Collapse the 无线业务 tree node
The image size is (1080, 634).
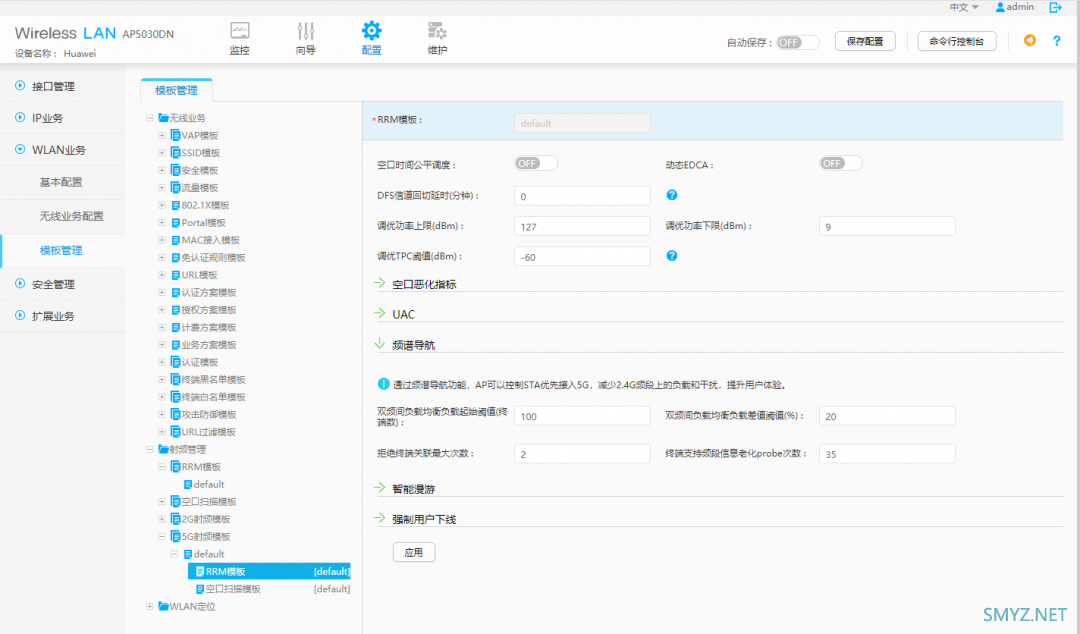(149, 118)
